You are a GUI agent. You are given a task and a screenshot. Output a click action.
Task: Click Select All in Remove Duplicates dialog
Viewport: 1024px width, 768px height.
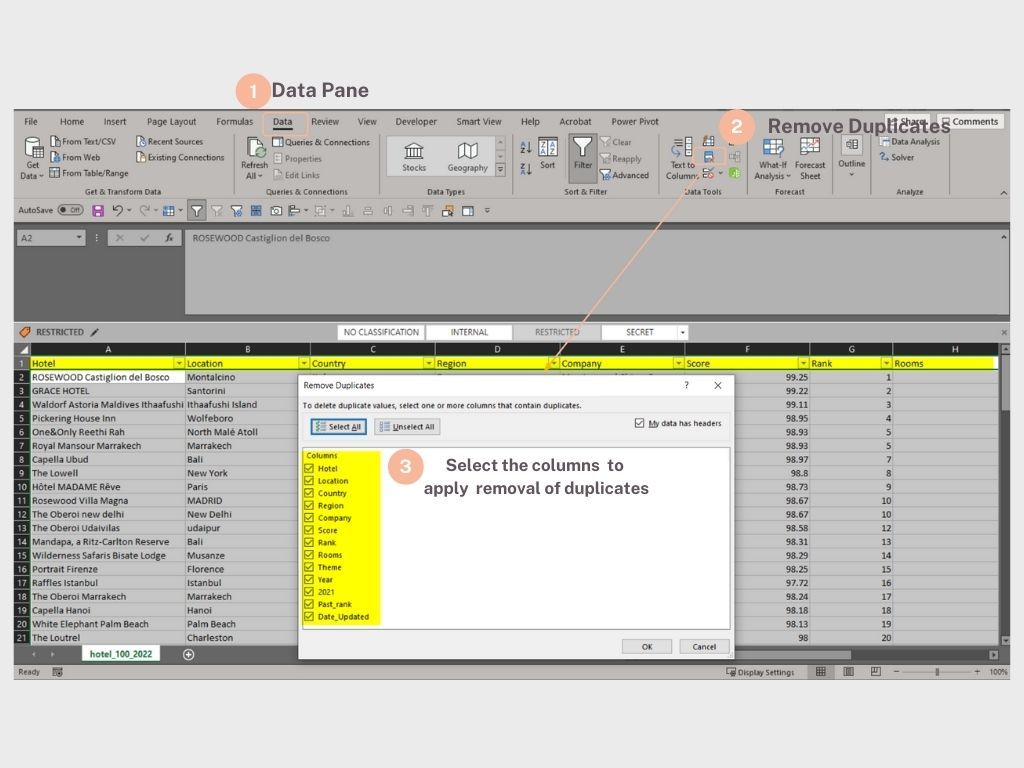(x=338, y=426)
